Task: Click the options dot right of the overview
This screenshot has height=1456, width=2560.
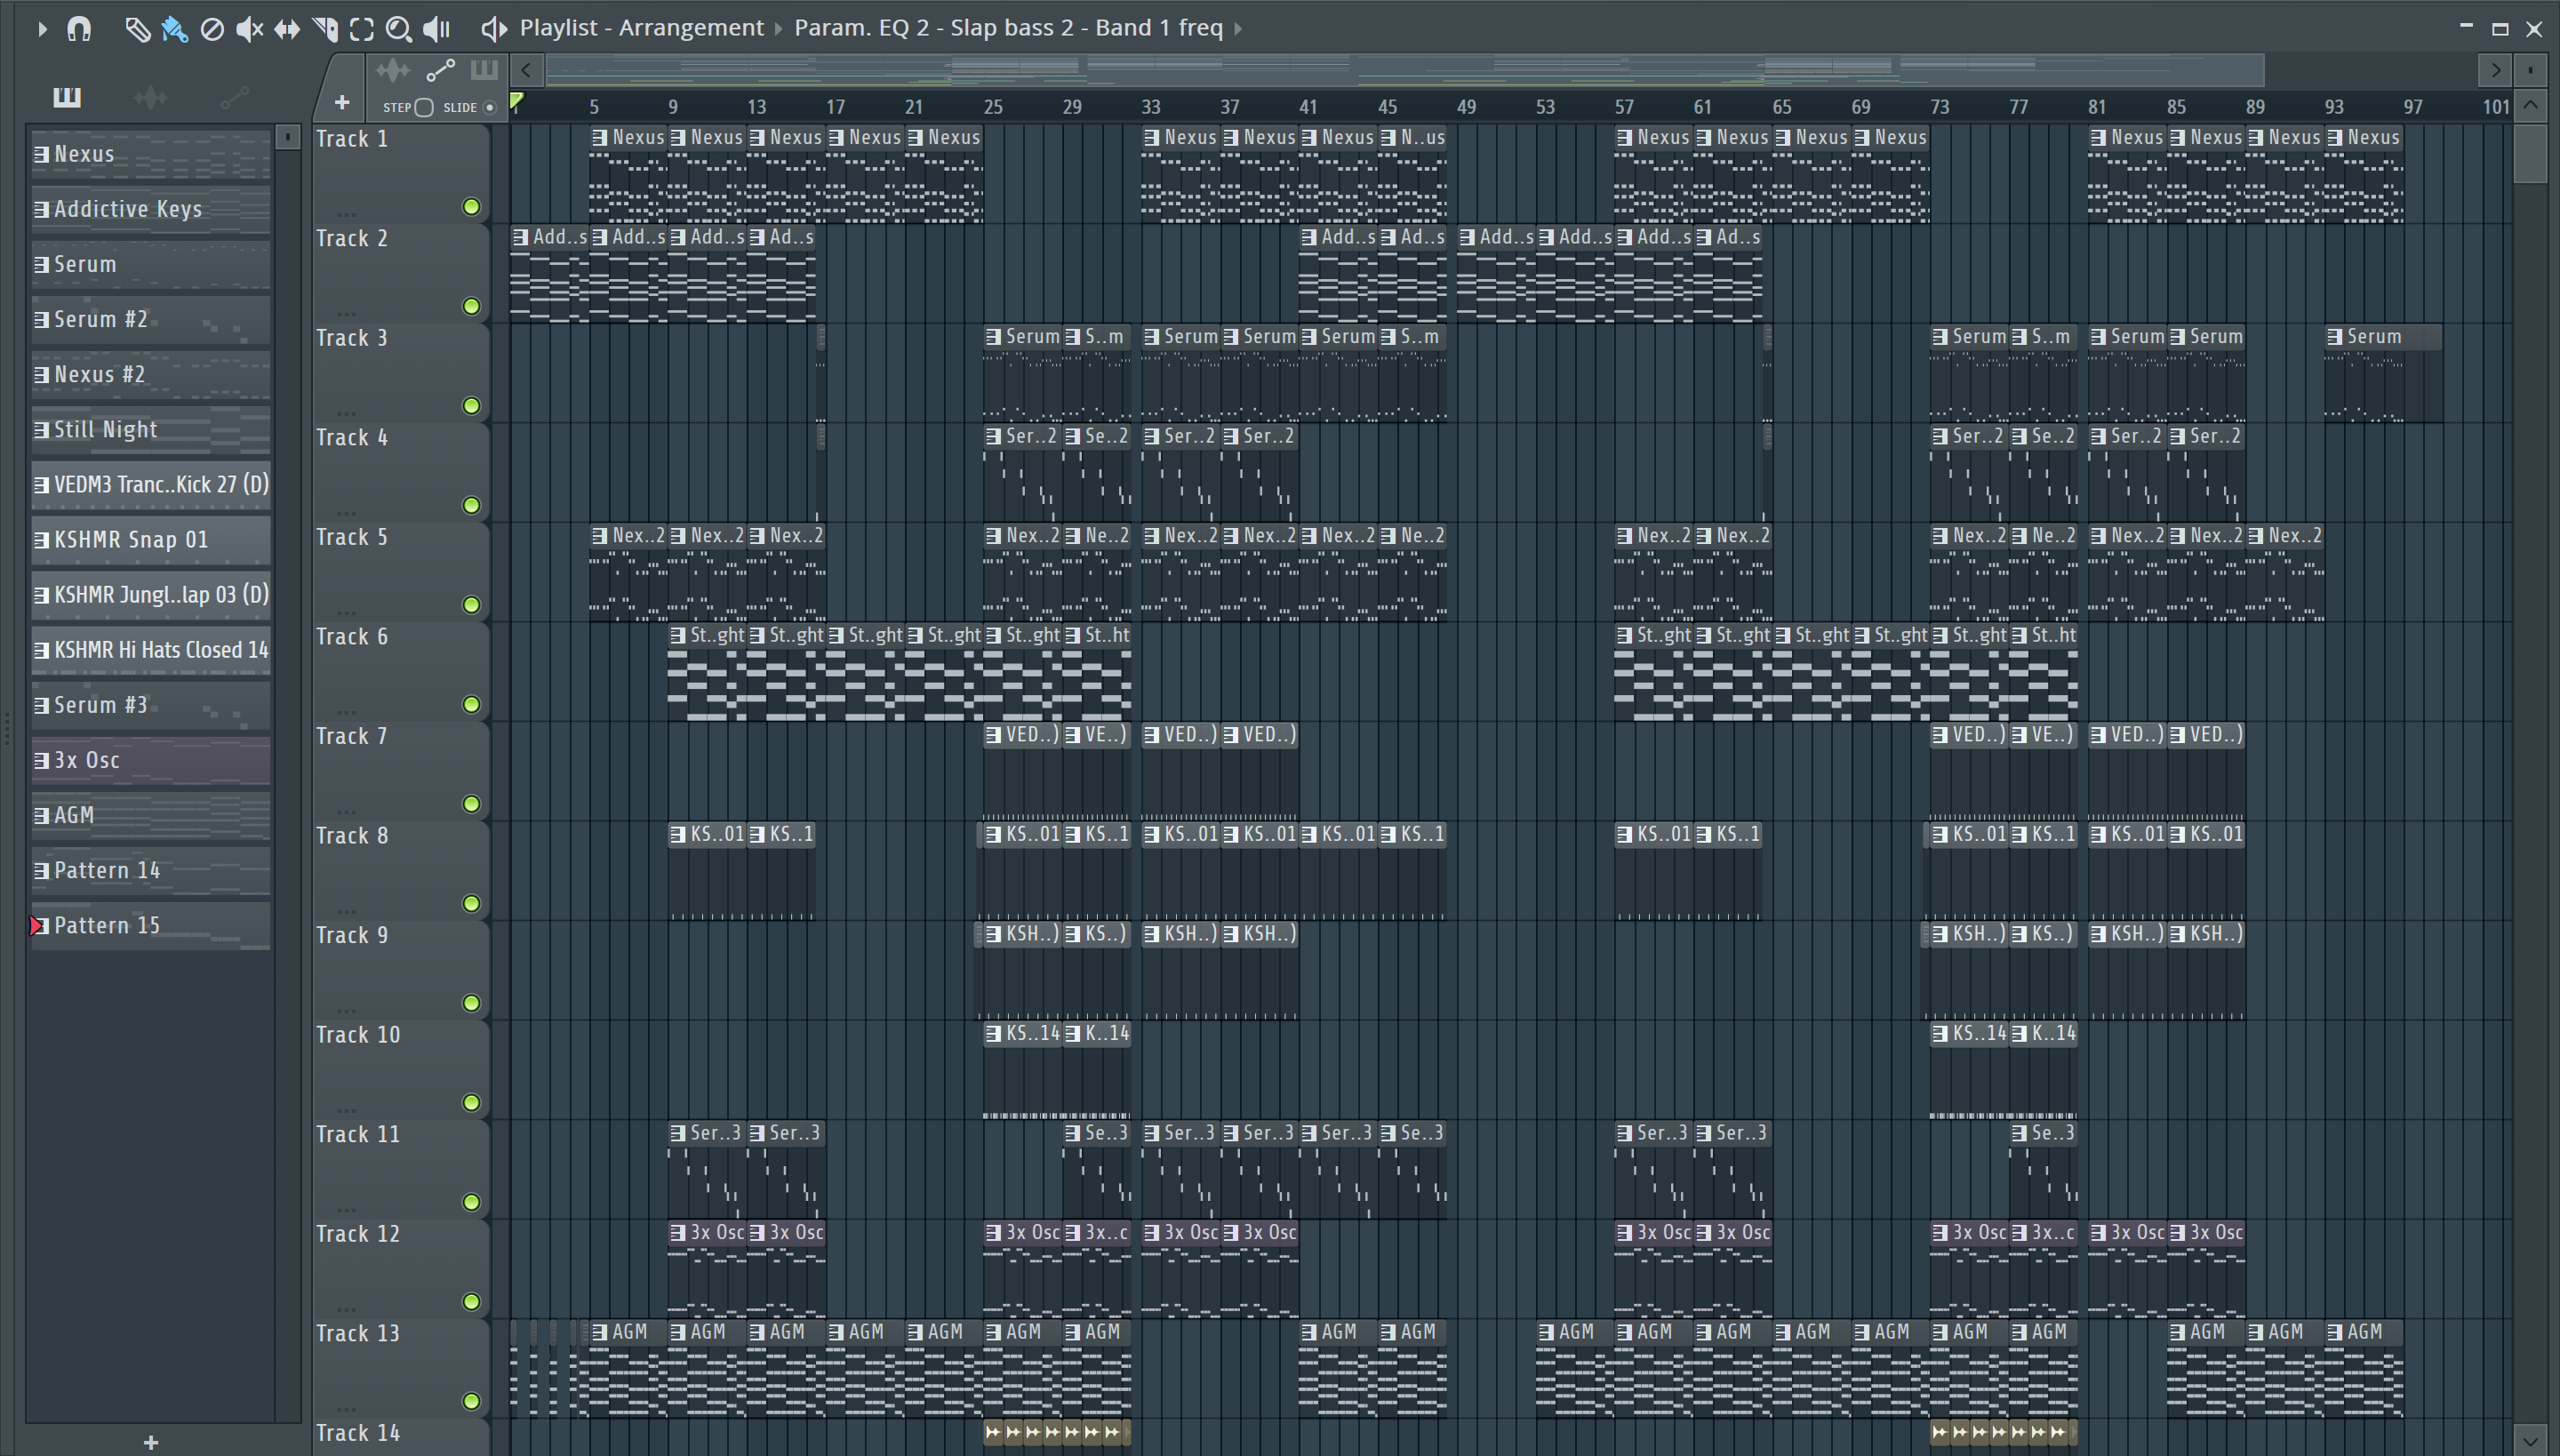Action: (2530, 69)
